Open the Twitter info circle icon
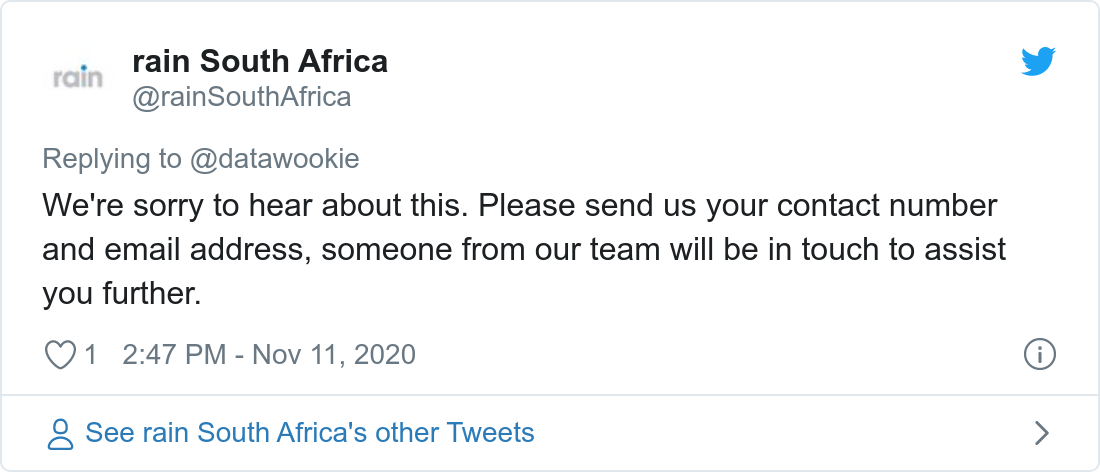Screen dimensions: 1100x472 coord(1040,354)
